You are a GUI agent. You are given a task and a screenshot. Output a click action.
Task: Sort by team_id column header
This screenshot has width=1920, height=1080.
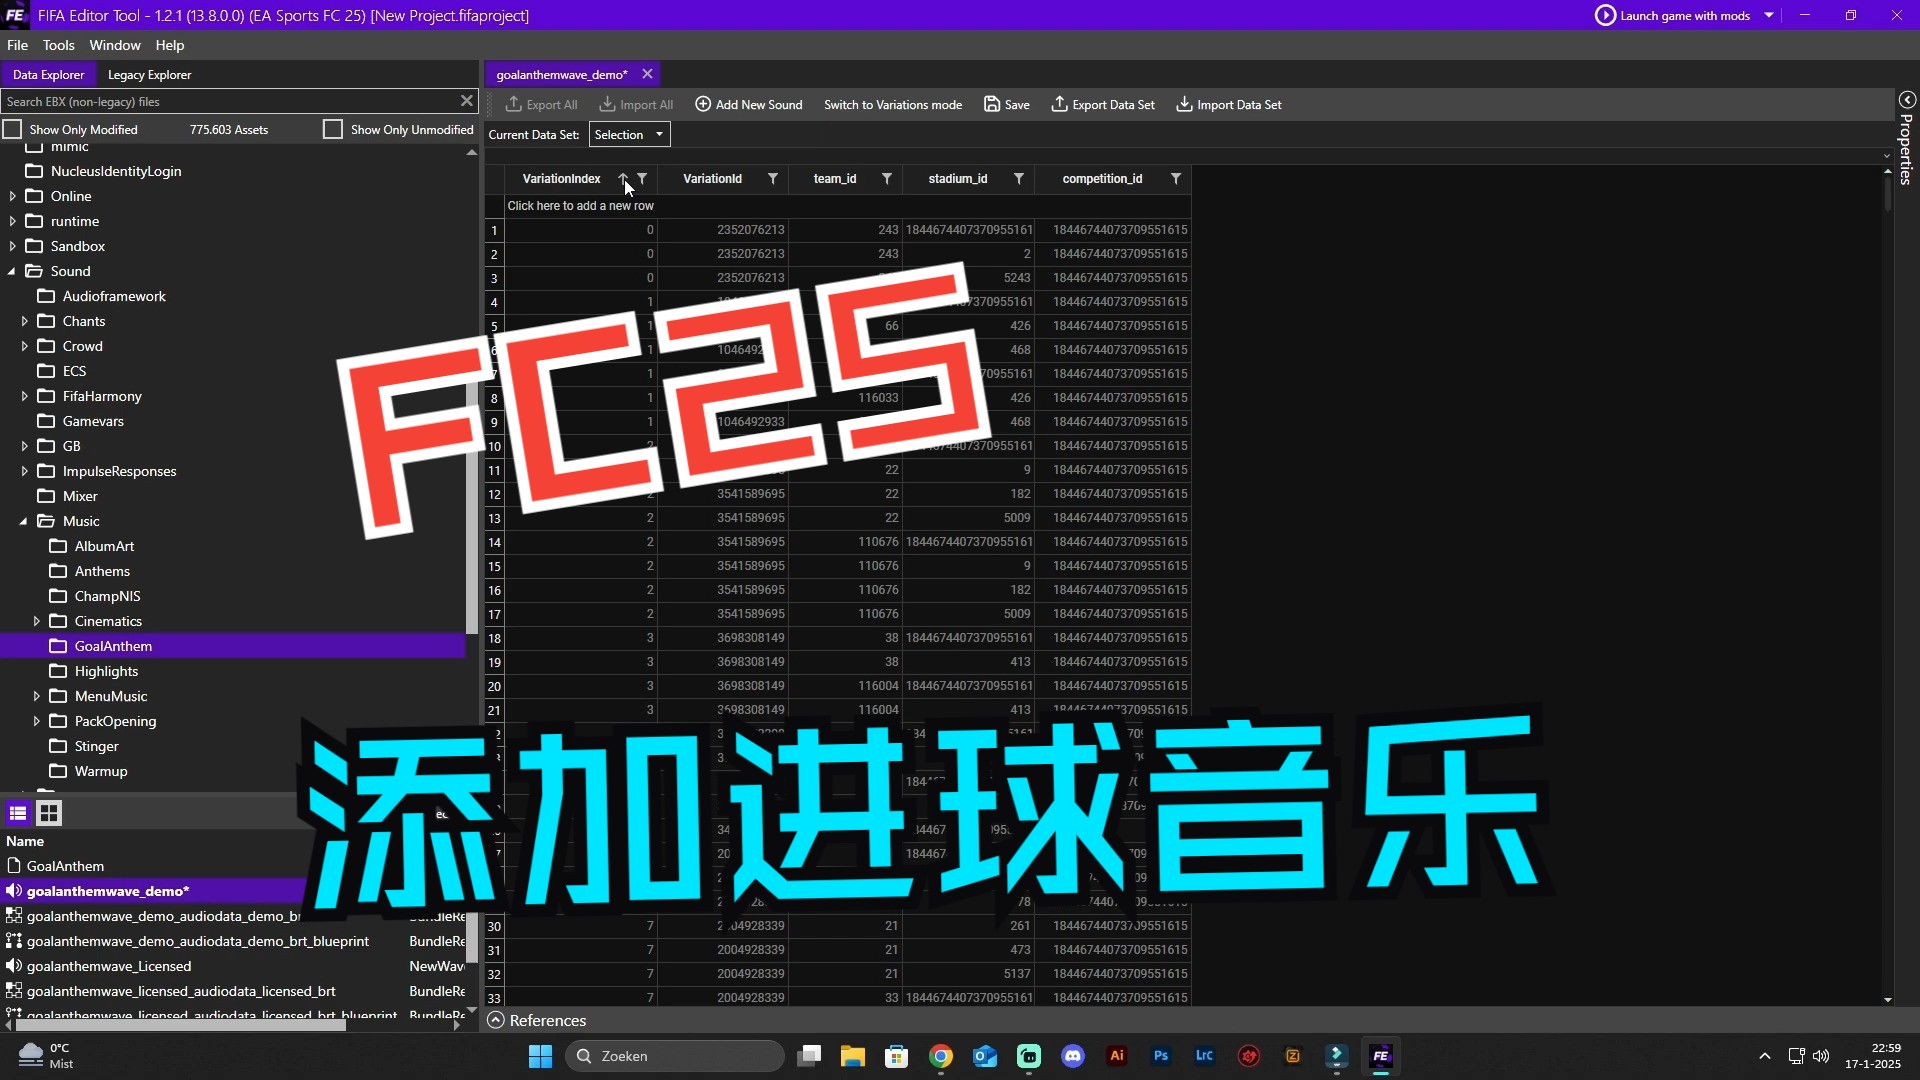tap(835, 179)
